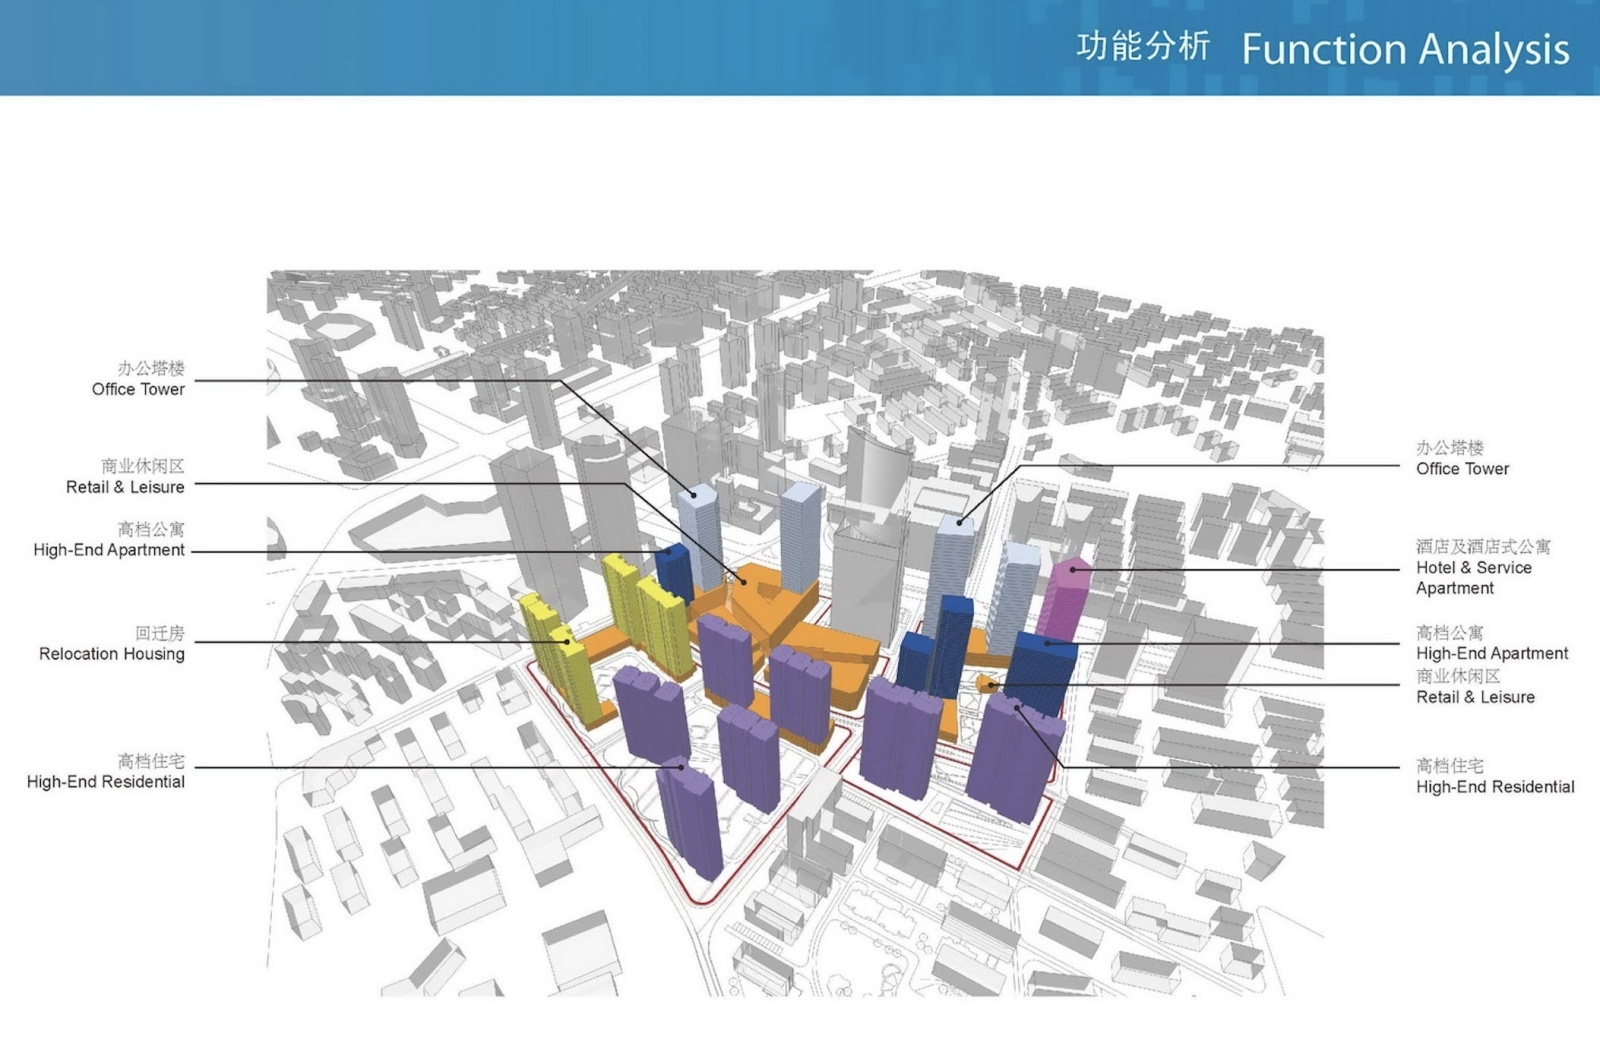Click the right 'Retail & Leisure' label
Screen dimensions: 1600x1056
(x=1475, y=697)
